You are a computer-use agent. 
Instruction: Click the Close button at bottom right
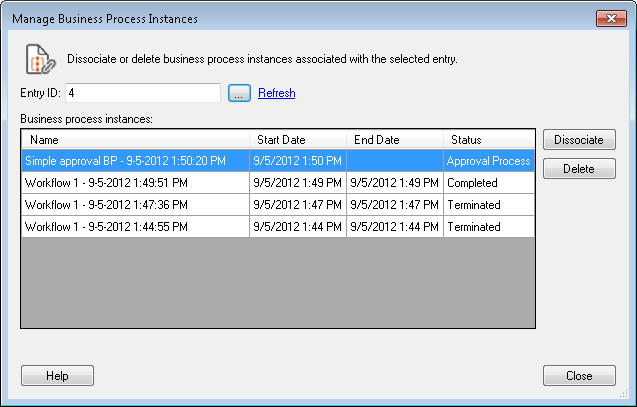579,376
